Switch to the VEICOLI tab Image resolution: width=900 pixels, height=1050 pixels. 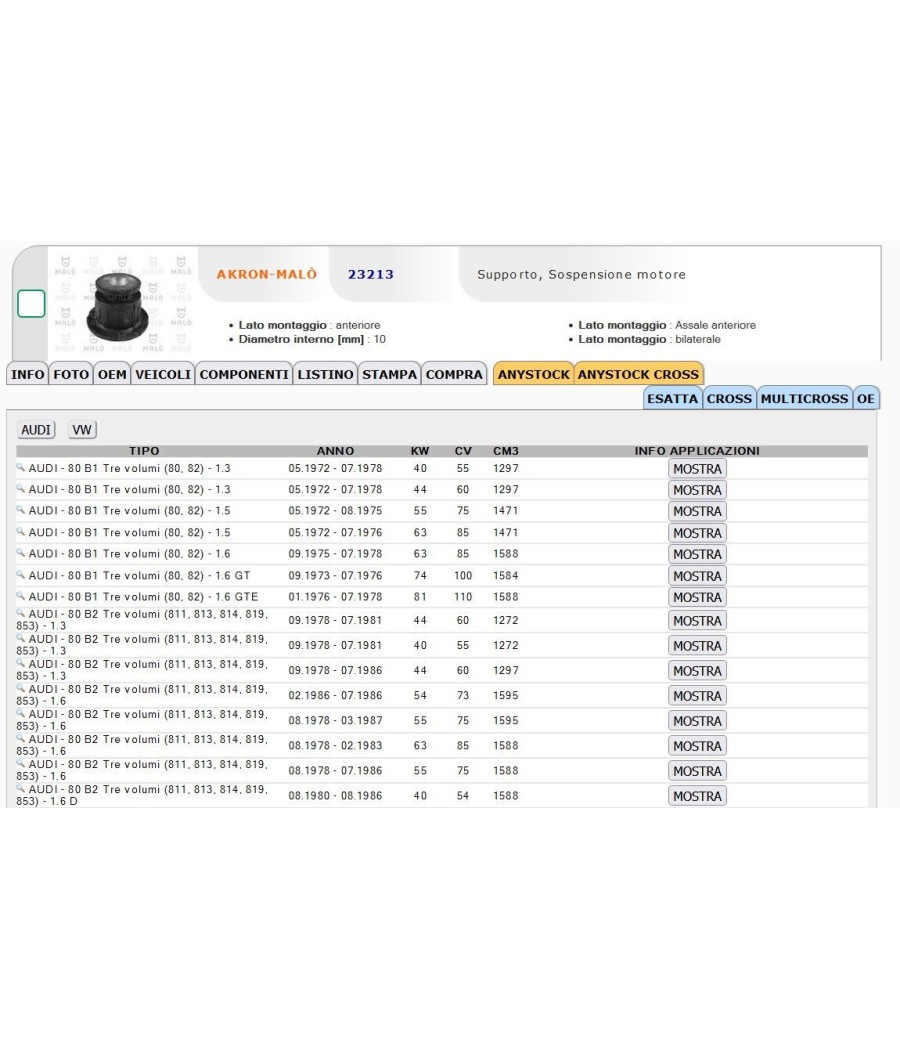pyautogui.click(x=163, y=374)
